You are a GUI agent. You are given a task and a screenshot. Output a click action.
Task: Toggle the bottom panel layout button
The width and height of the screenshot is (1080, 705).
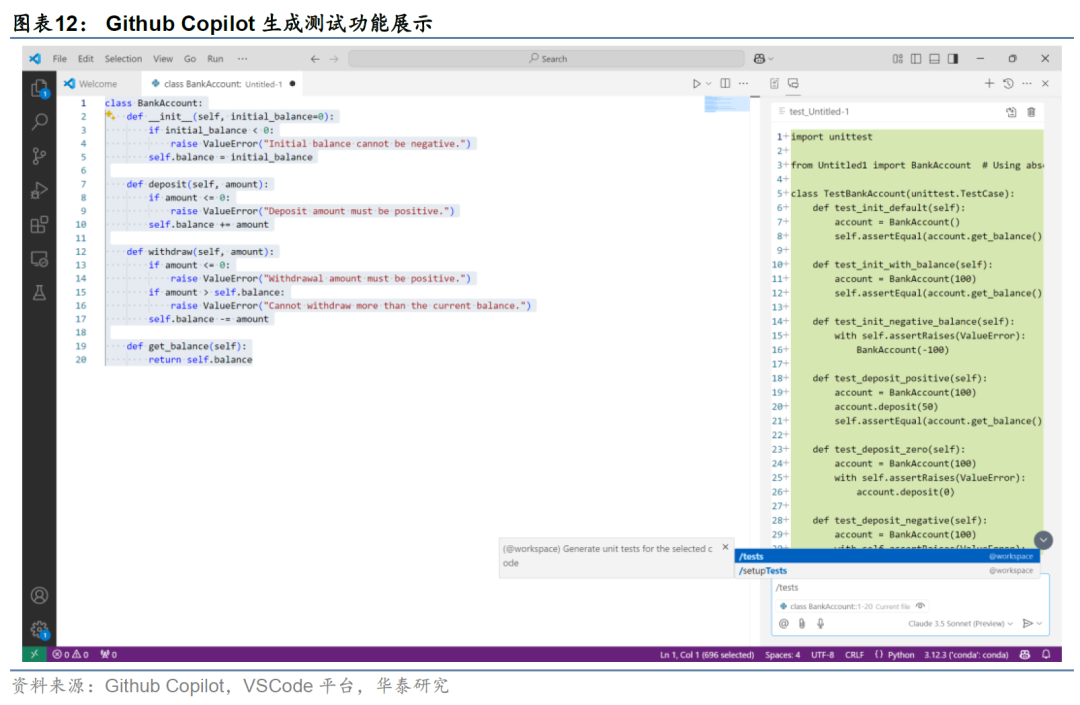point(934,59)
